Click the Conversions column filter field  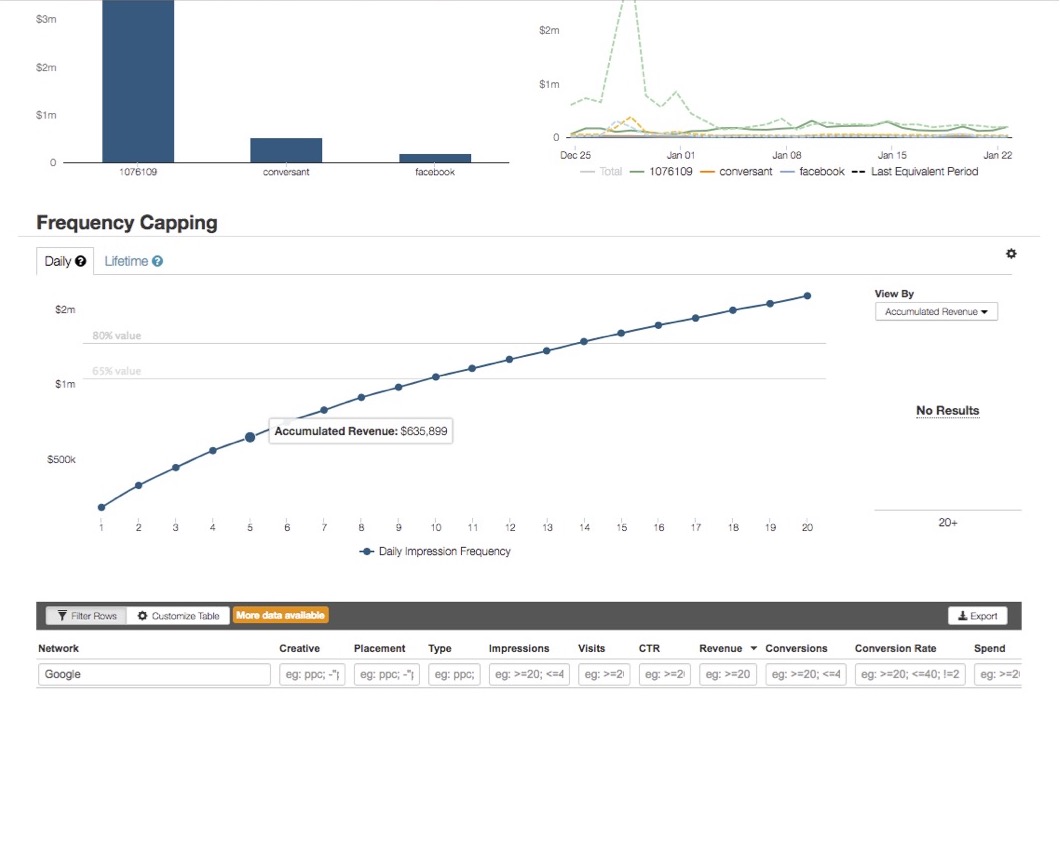(x=806, y=674)
